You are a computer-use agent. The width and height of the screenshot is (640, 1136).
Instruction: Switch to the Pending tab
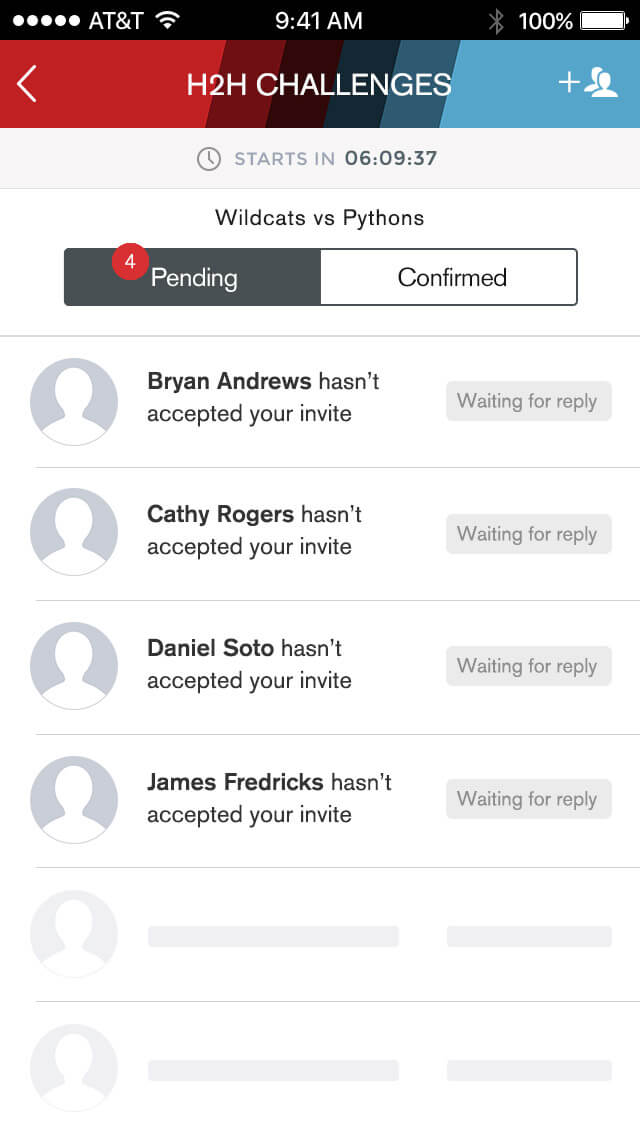194,278
